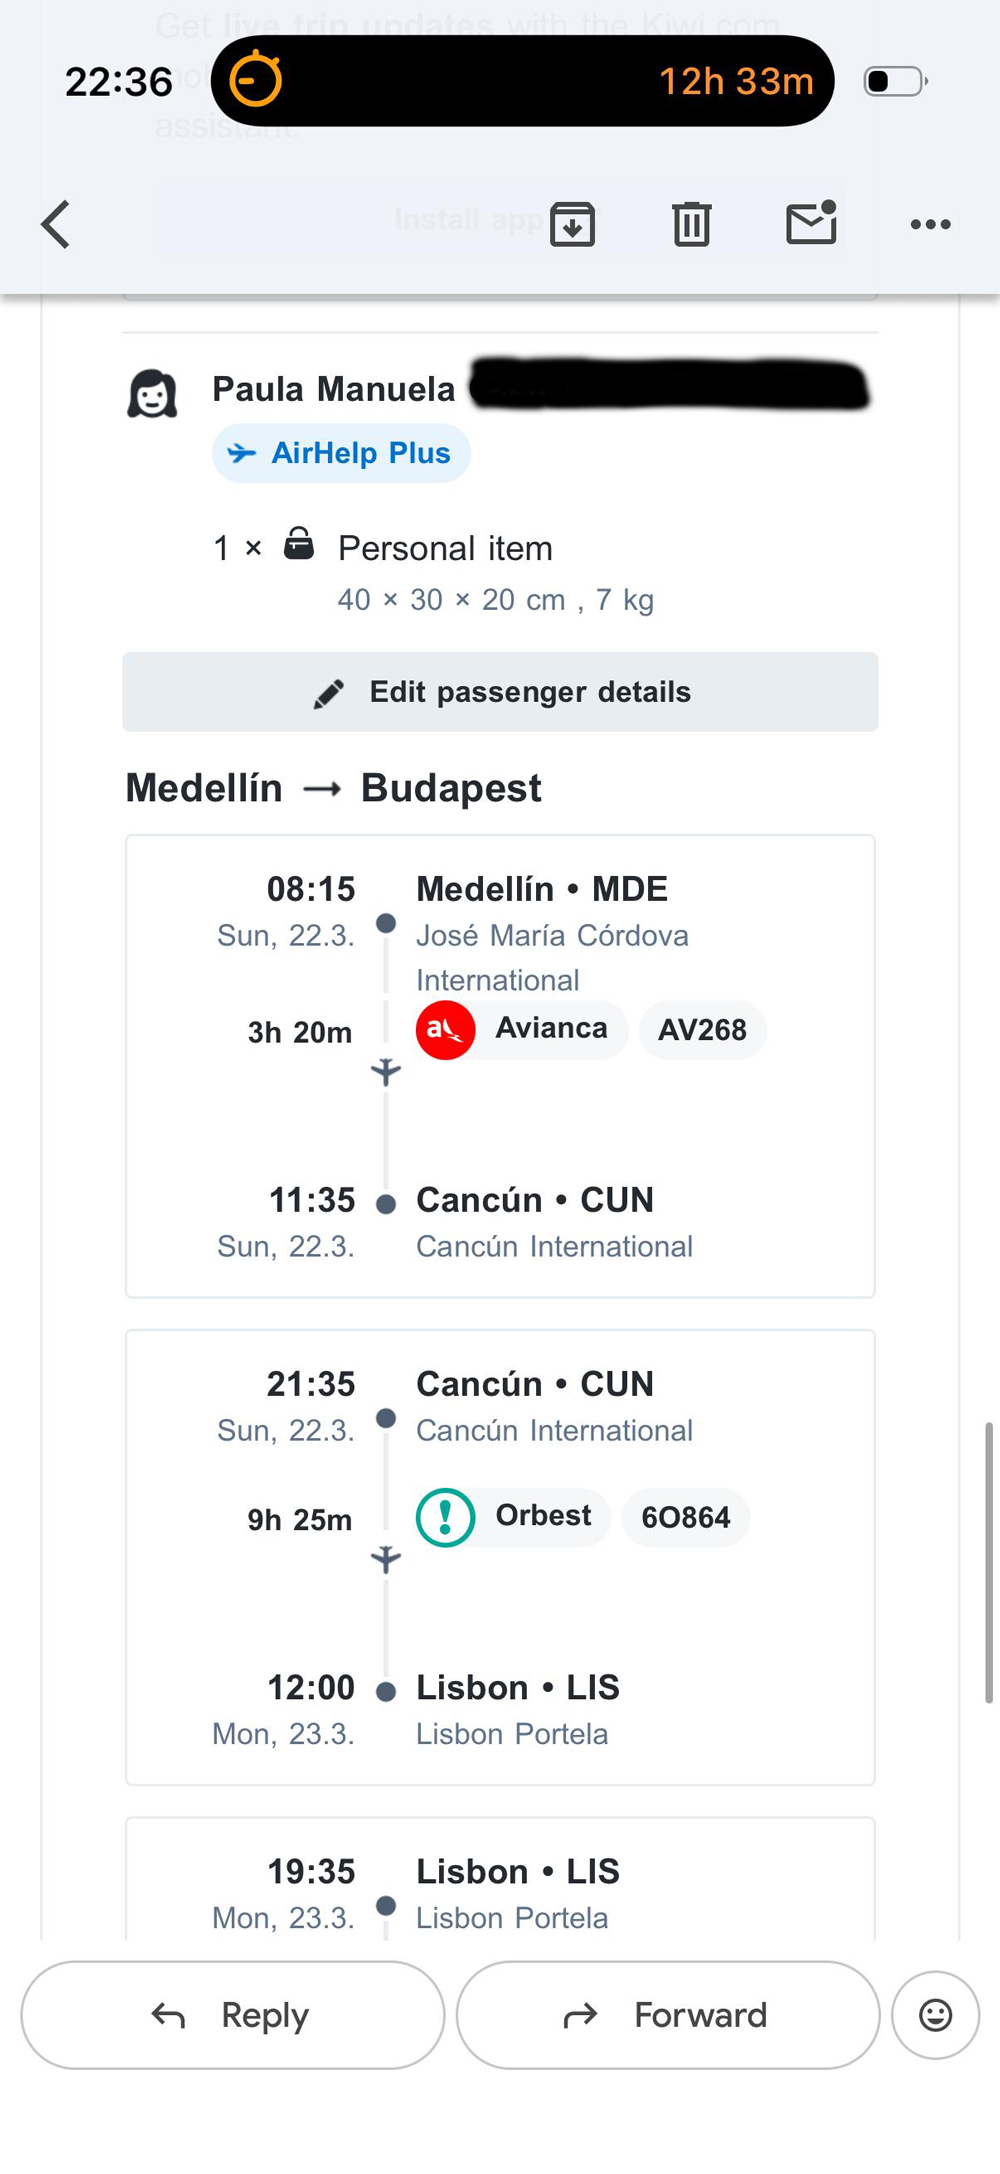Image resolution: width=1000 pixels, height=2174 pixels.
Task: Mark the email as unread
Action: 811,222
